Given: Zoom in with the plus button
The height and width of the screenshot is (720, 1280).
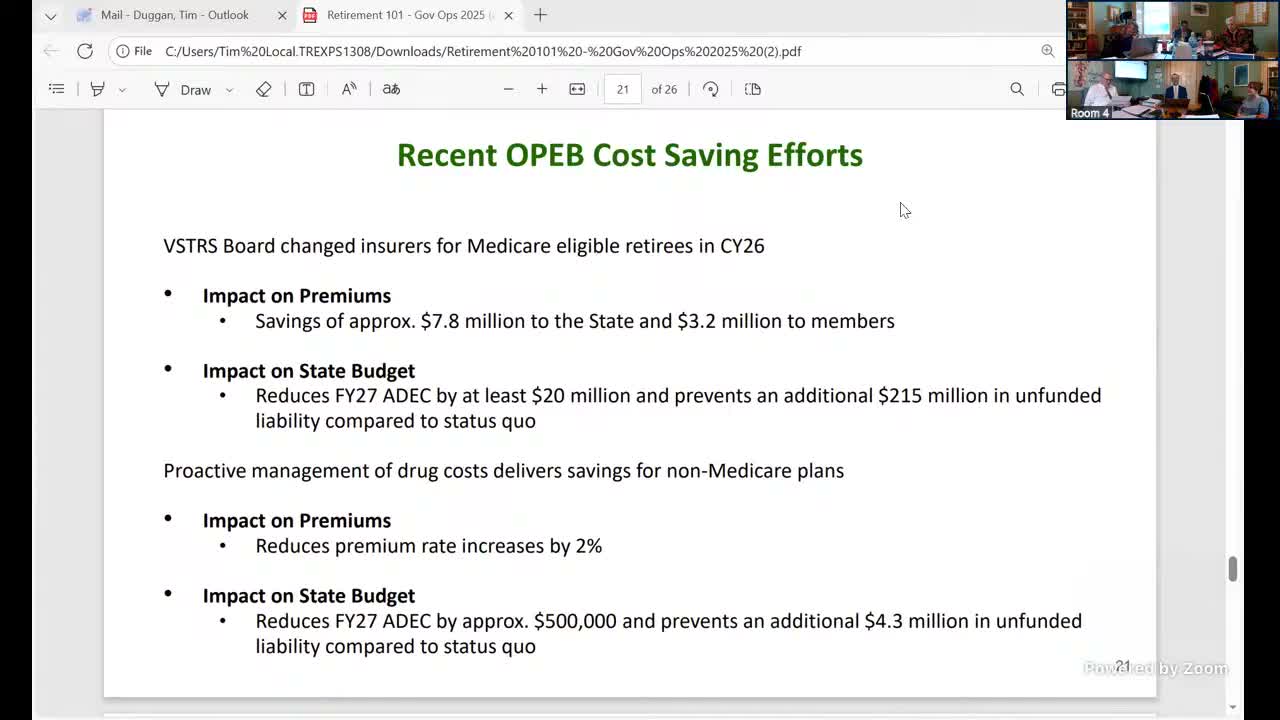Looking at the screenshot, I should coord(542,89).
